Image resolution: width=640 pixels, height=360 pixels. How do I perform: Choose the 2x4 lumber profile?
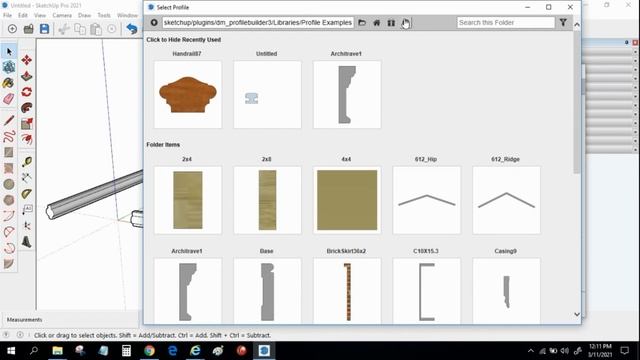[188, 200]
